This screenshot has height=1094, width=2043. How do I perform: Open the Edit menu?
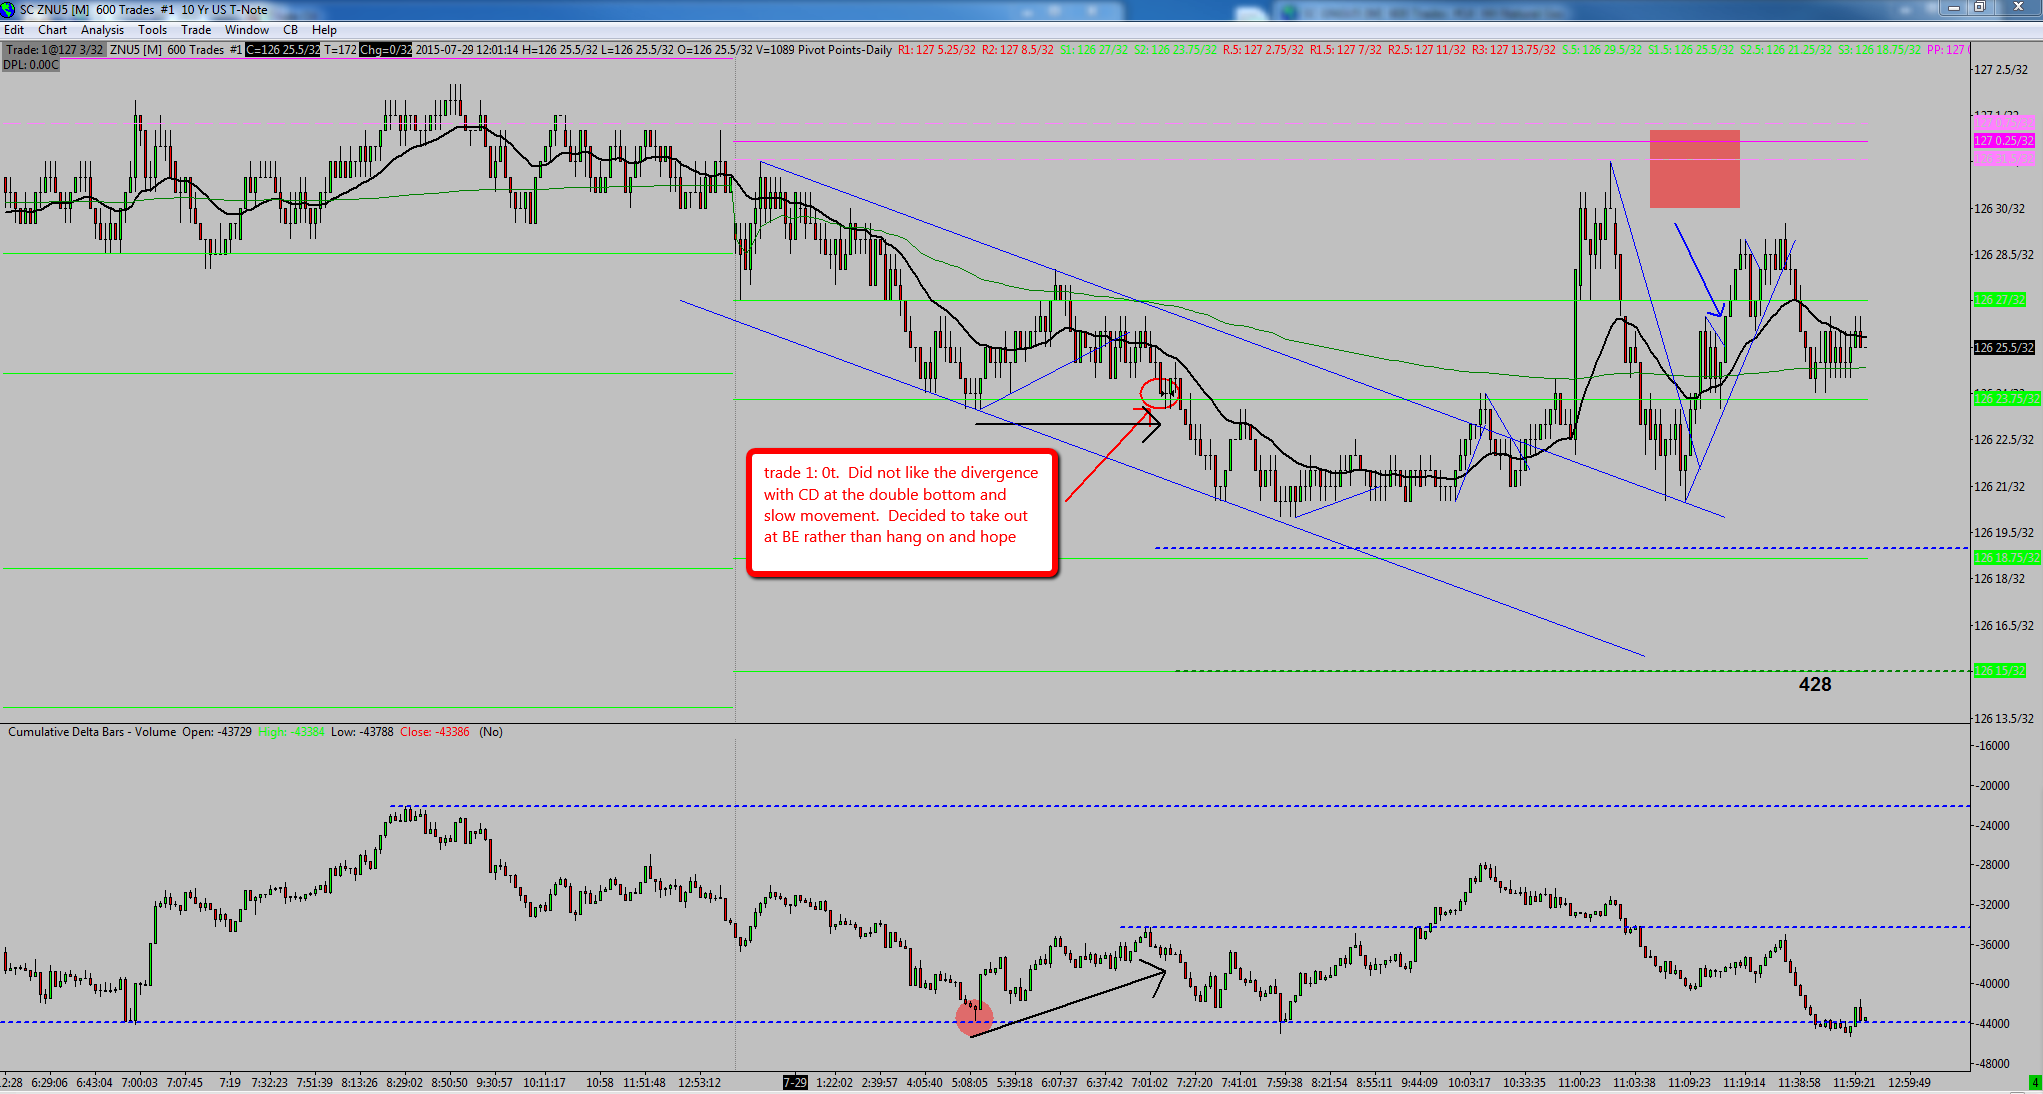[14, 30]
